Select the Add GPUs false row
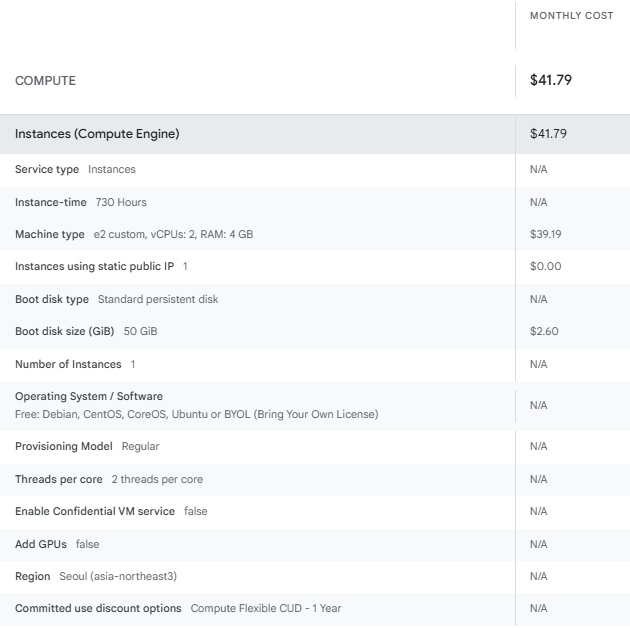Viewport: 630px width, 628px height. click(315, 544)
